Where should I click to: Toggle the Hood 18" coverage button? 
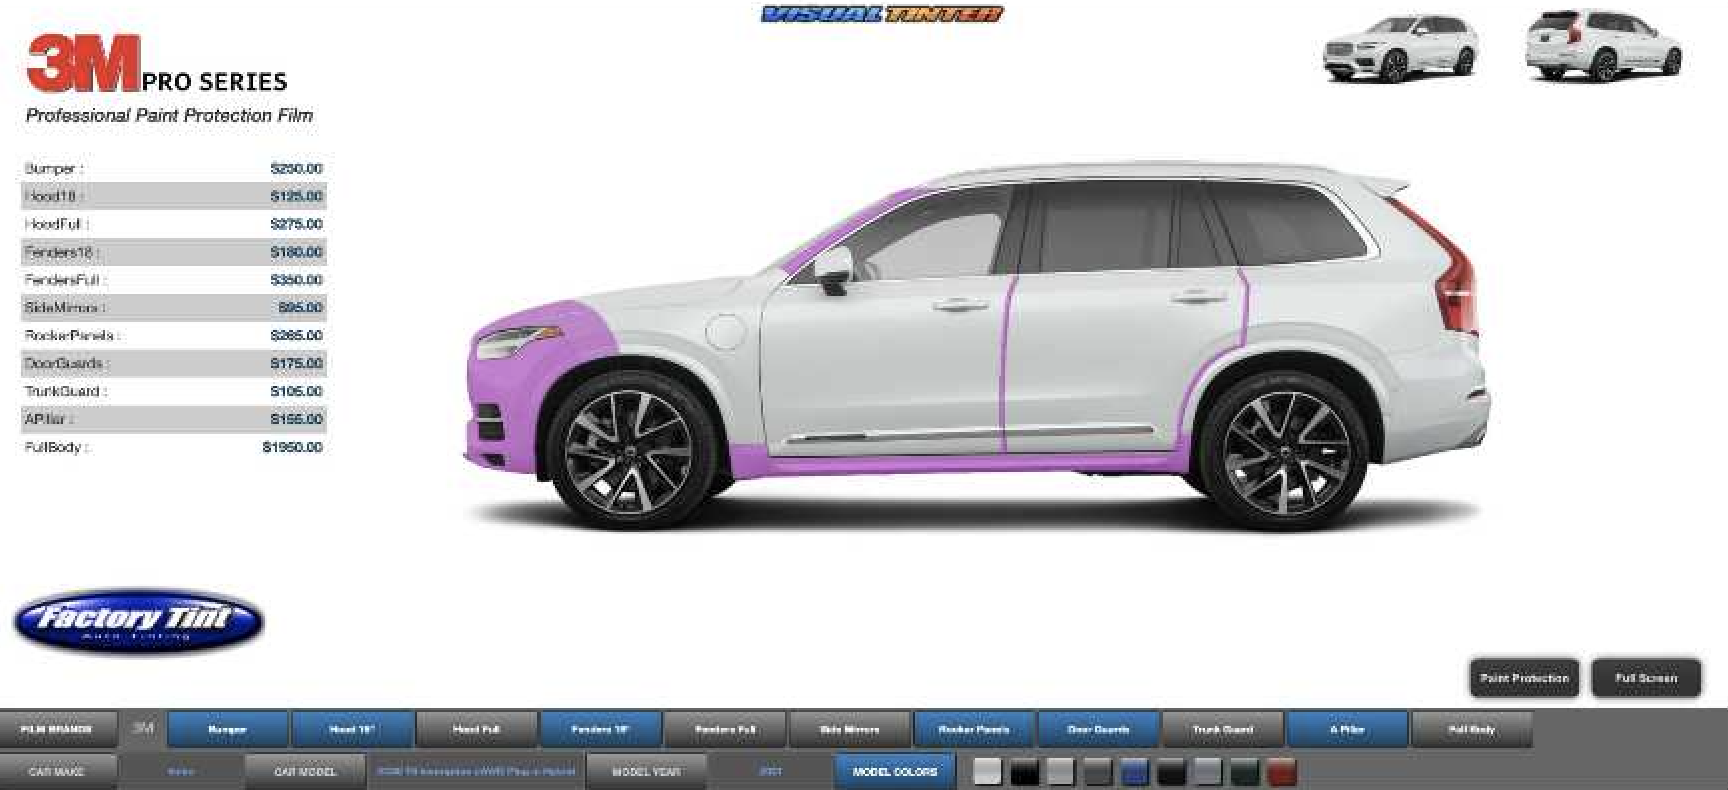pos(352,730)
